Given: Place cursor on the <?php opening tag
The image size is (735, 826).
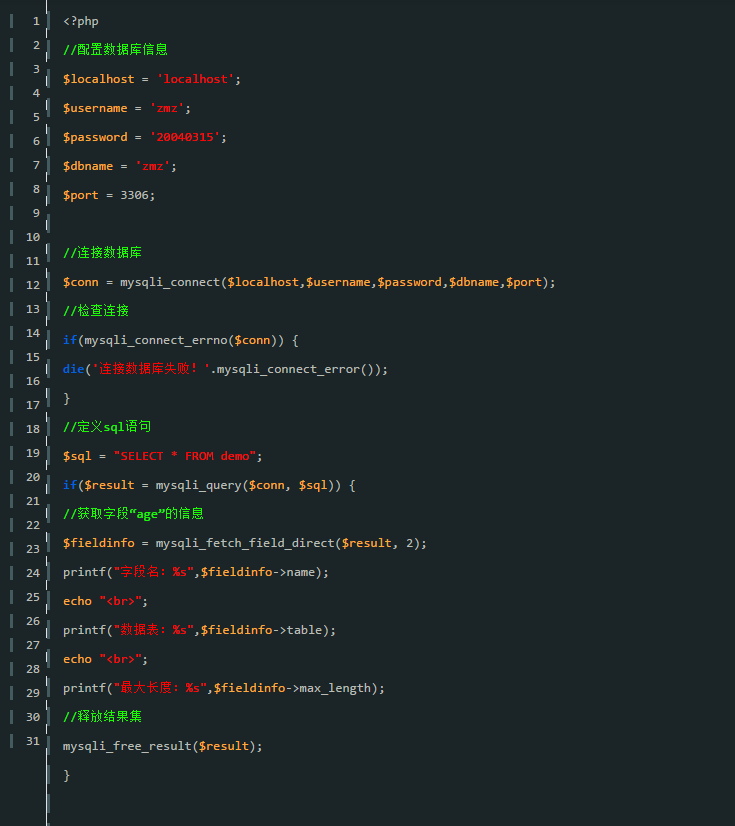Looking at the screenshot, I should click(x=81, y=21).
